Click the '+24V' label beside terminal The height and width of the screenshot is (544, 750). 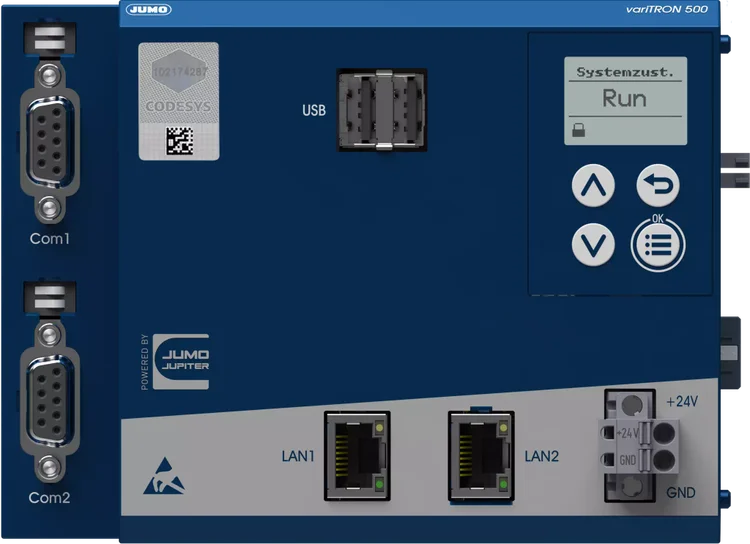(x=682, y=401)
